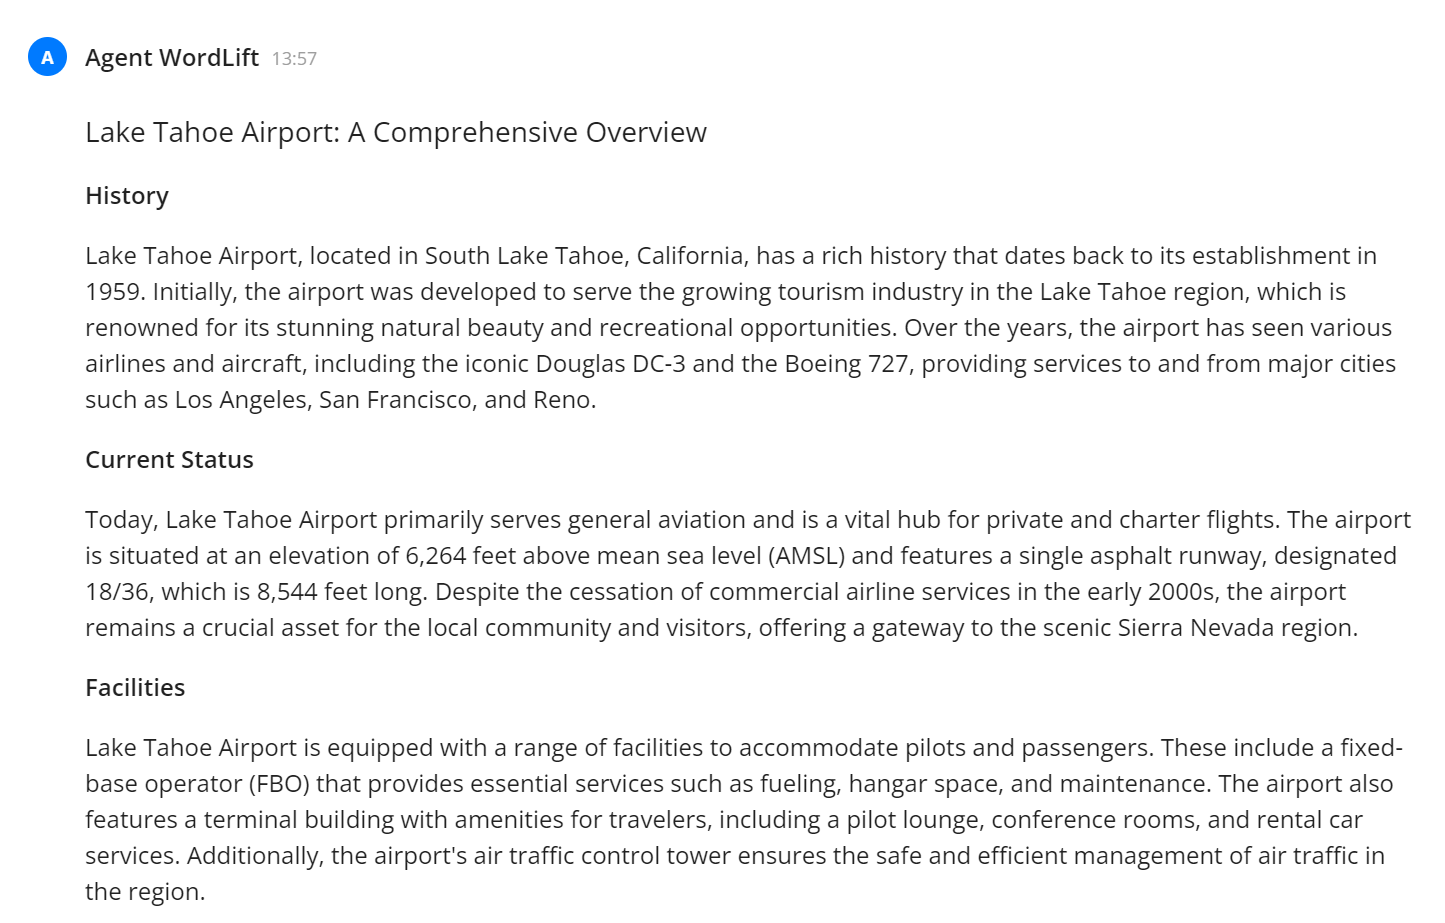Click the History section heading
This screenshot has width=1445, height=923.
[127, 196]
